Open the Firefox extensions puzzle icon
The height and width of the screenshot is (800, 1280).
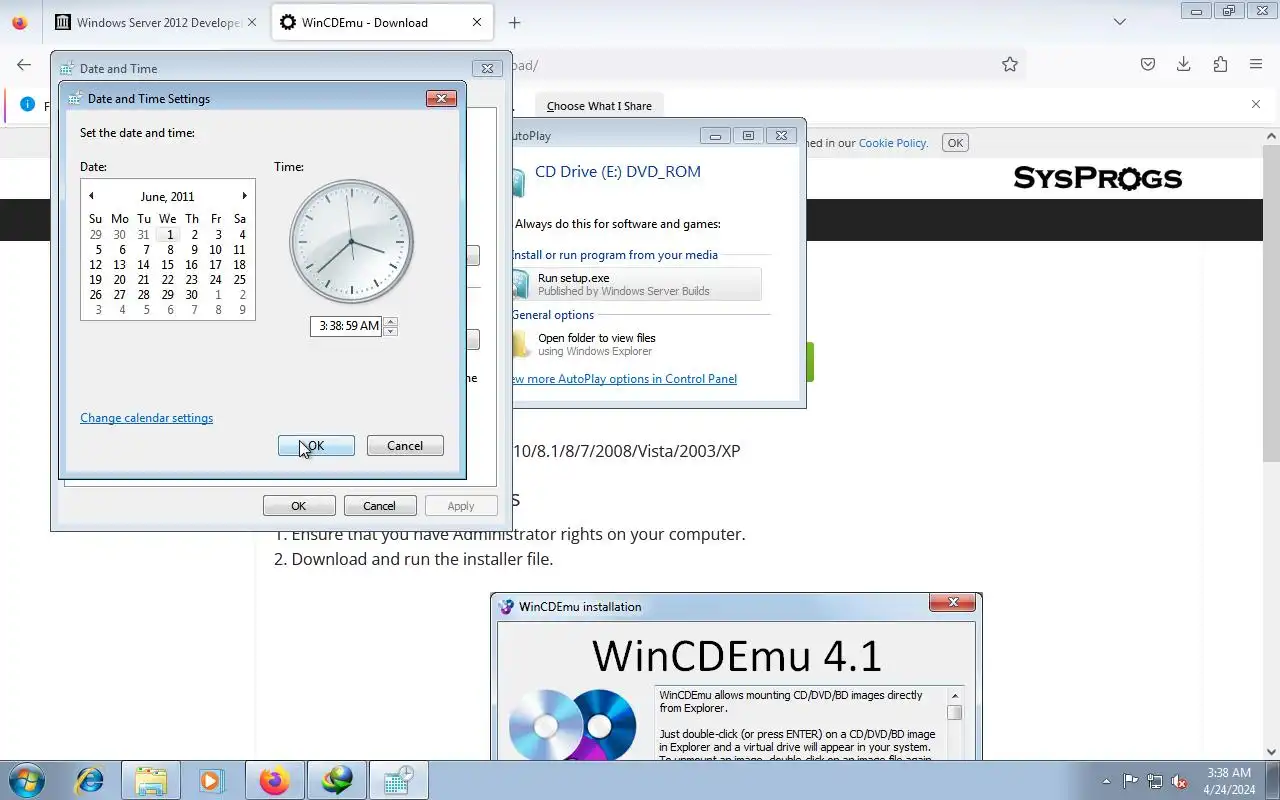click(1220, 65)
